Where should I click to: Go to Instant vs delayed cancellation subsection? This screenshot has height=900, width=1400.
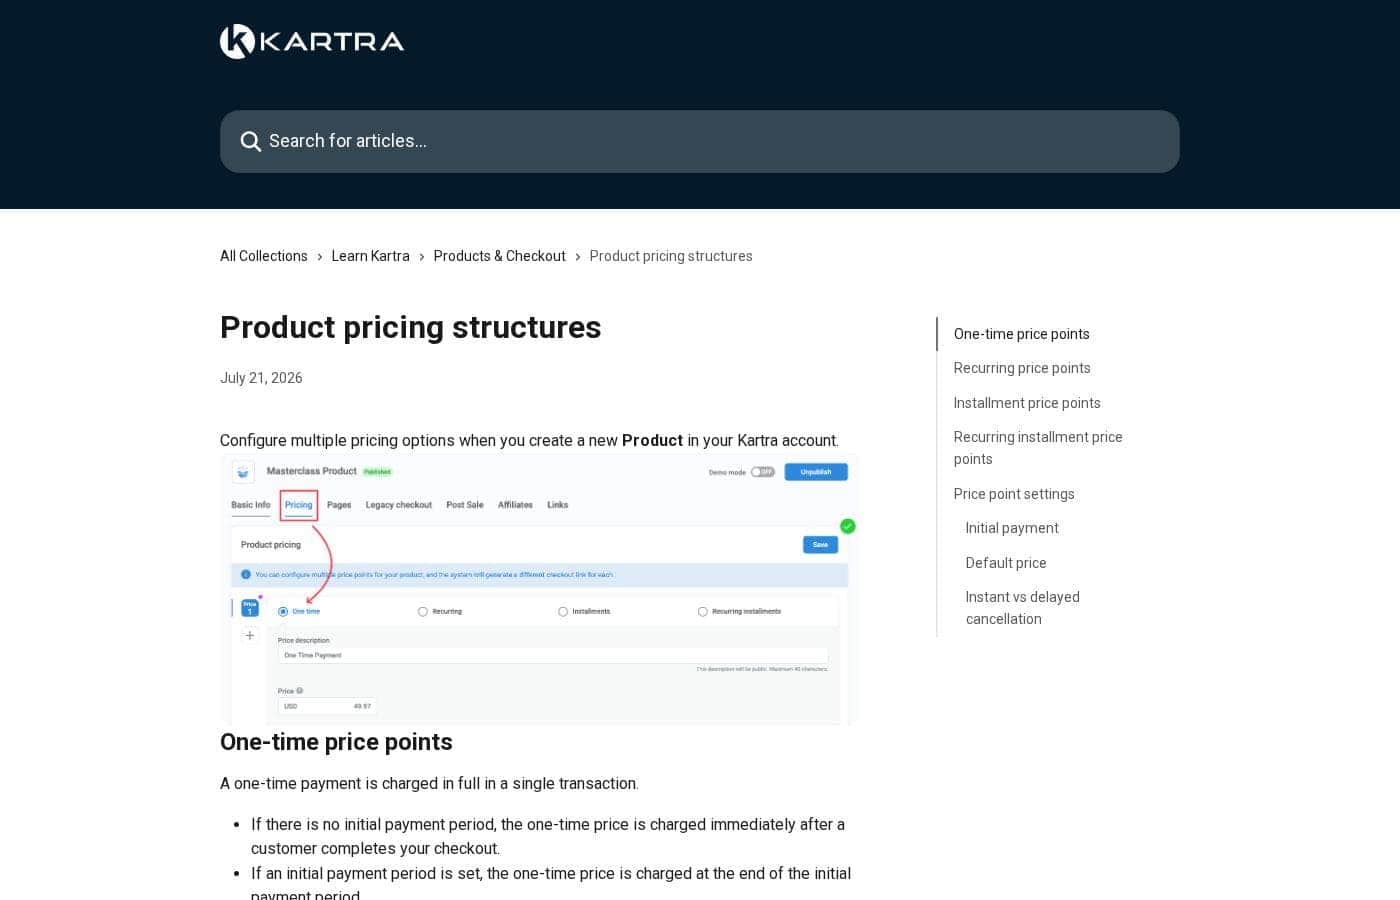1022,608
